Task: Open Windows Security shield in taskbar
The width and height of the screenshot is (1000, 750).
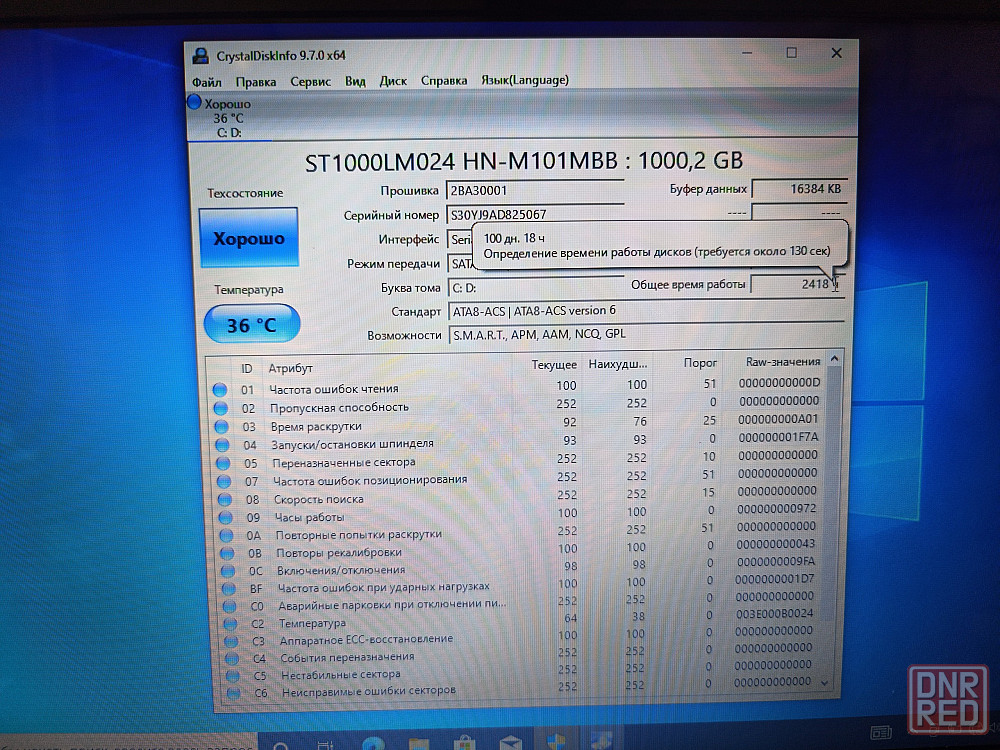Action: [x=556, y=742]
